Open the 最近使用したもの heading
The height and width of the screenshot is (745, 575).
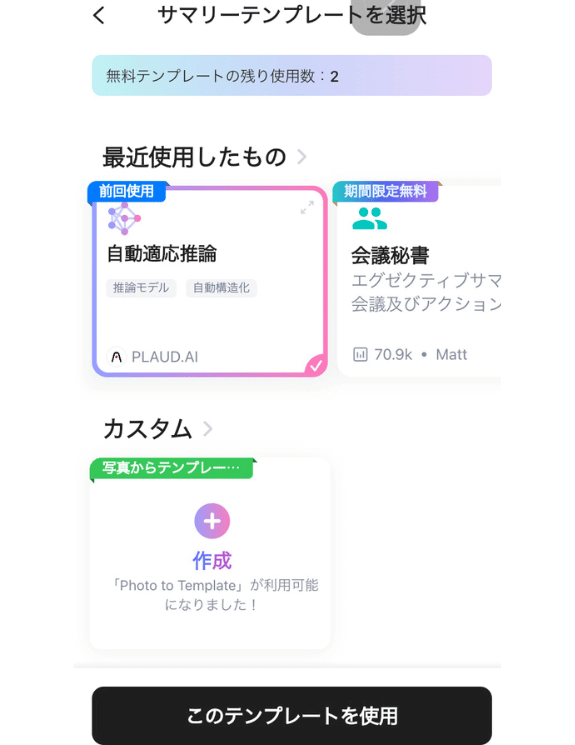(x=194, y=157)
